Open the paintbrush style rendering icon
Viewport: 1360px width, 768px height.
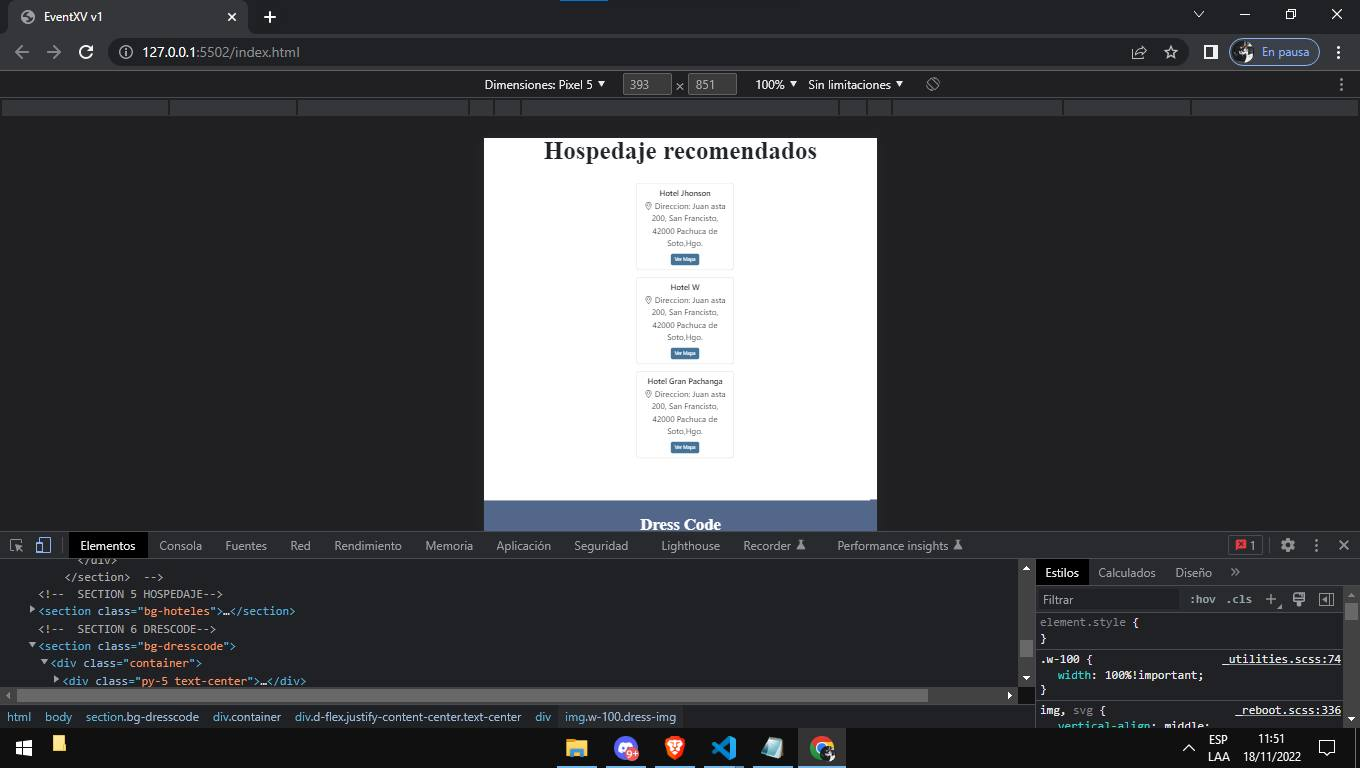[1299, 599]
